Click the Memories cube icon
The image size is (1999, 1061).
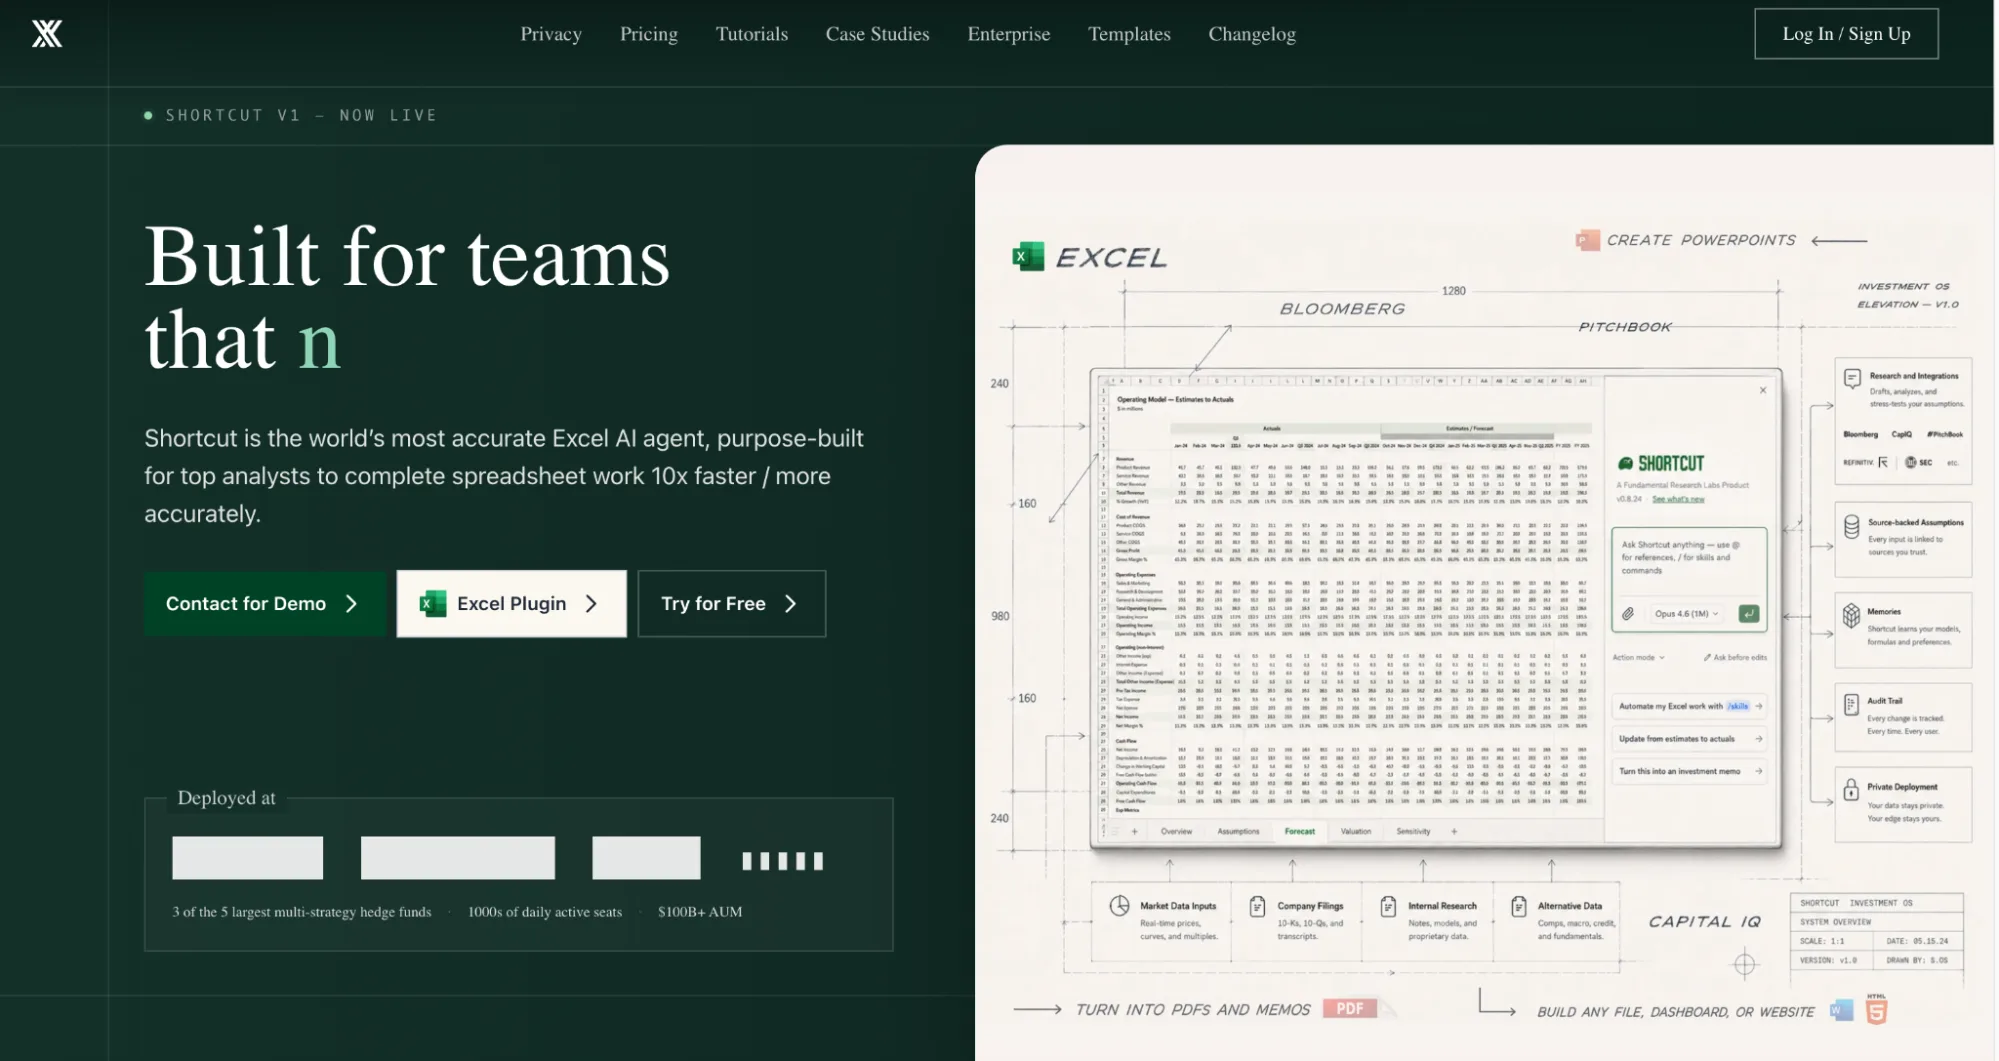[x=1851, y=615]
